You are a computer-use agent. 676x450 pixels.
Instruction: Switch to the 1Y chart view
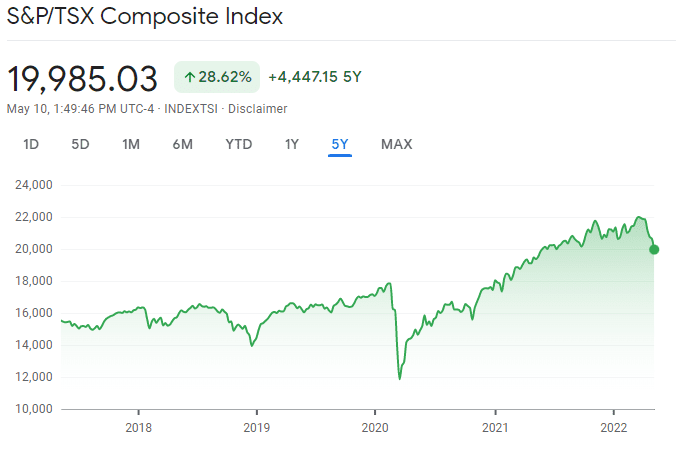tap(291, 144)
